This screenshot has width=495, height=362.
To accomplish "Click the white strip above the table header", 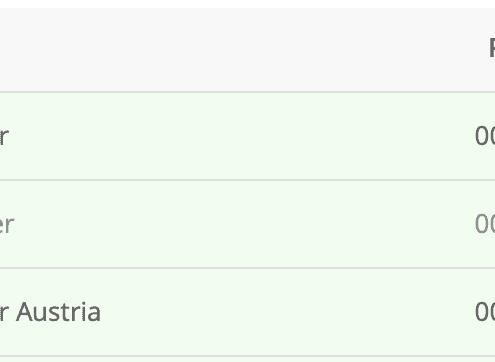I will point(247,4).
